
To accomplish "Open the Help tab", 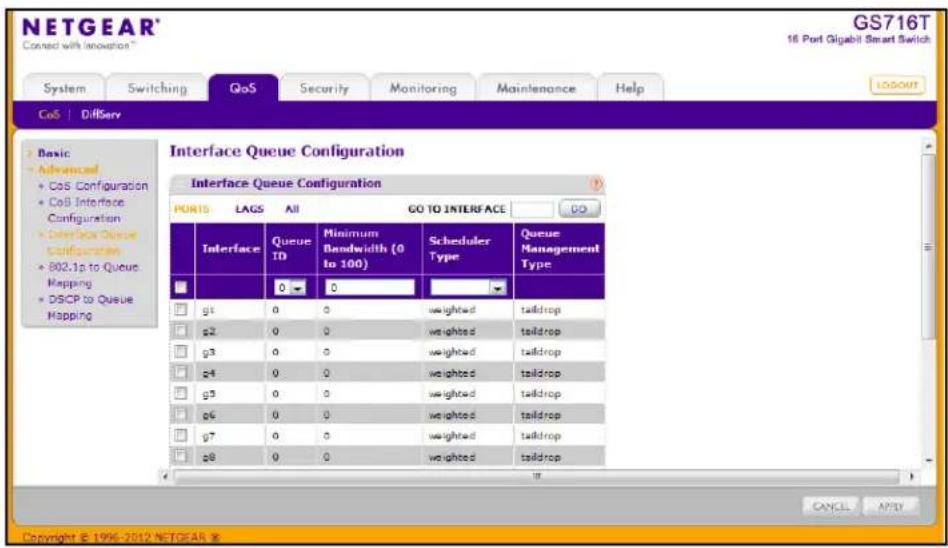I will [630, 88].
